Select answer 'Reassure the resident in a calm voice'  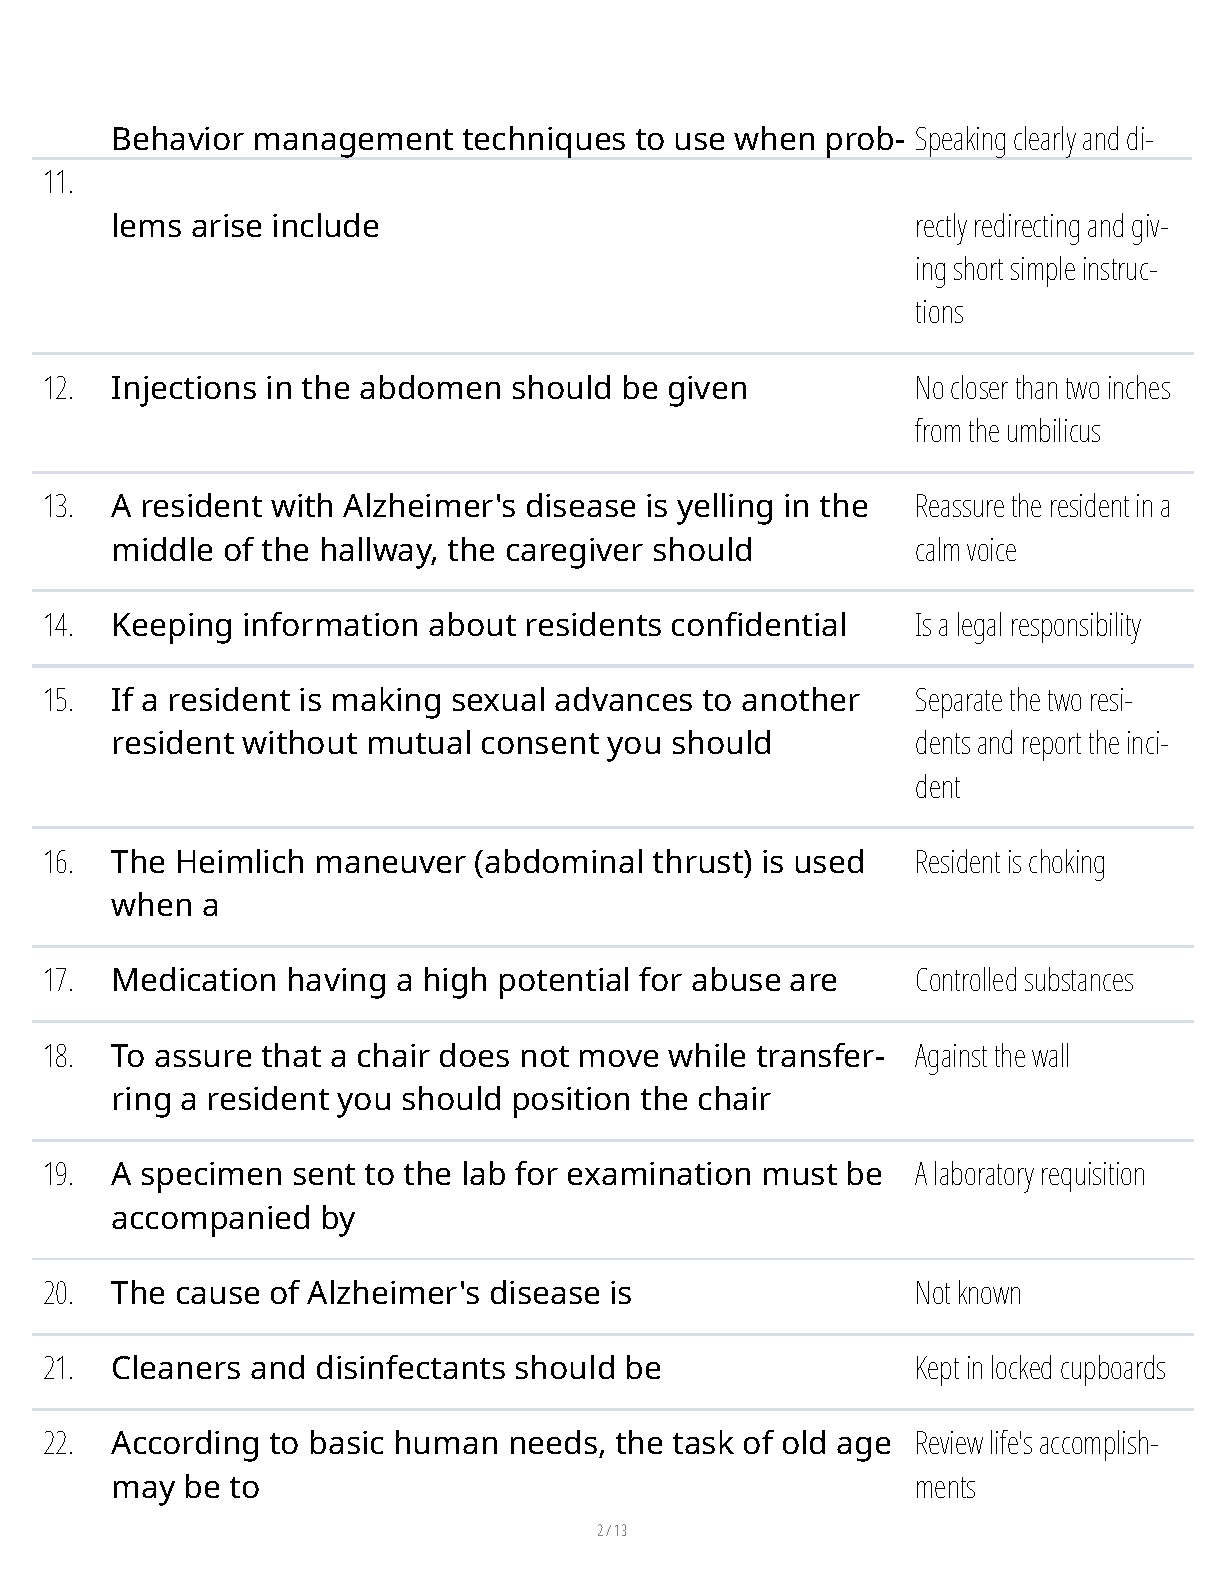[1042, 528]
